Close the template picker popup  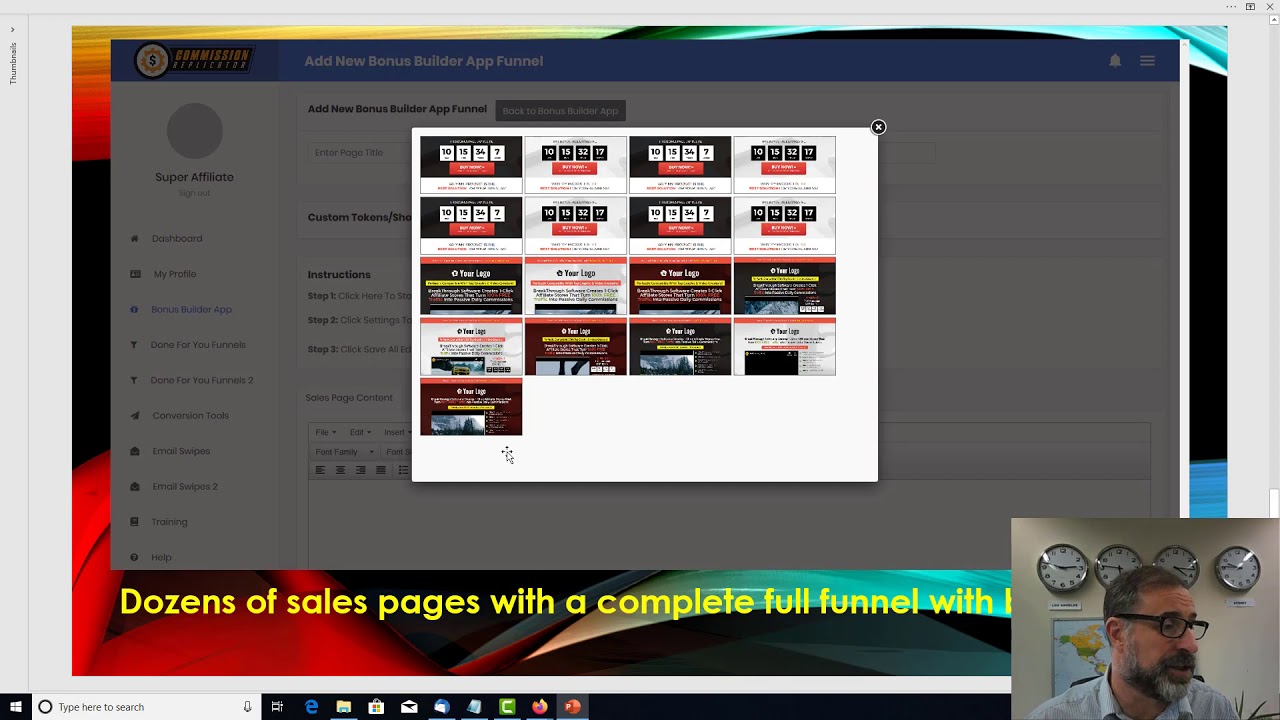[878, 127]
